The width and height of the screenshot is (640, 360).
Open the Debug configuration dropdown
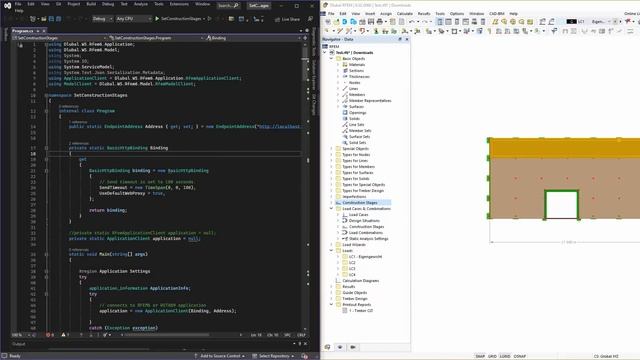[102, 19]
